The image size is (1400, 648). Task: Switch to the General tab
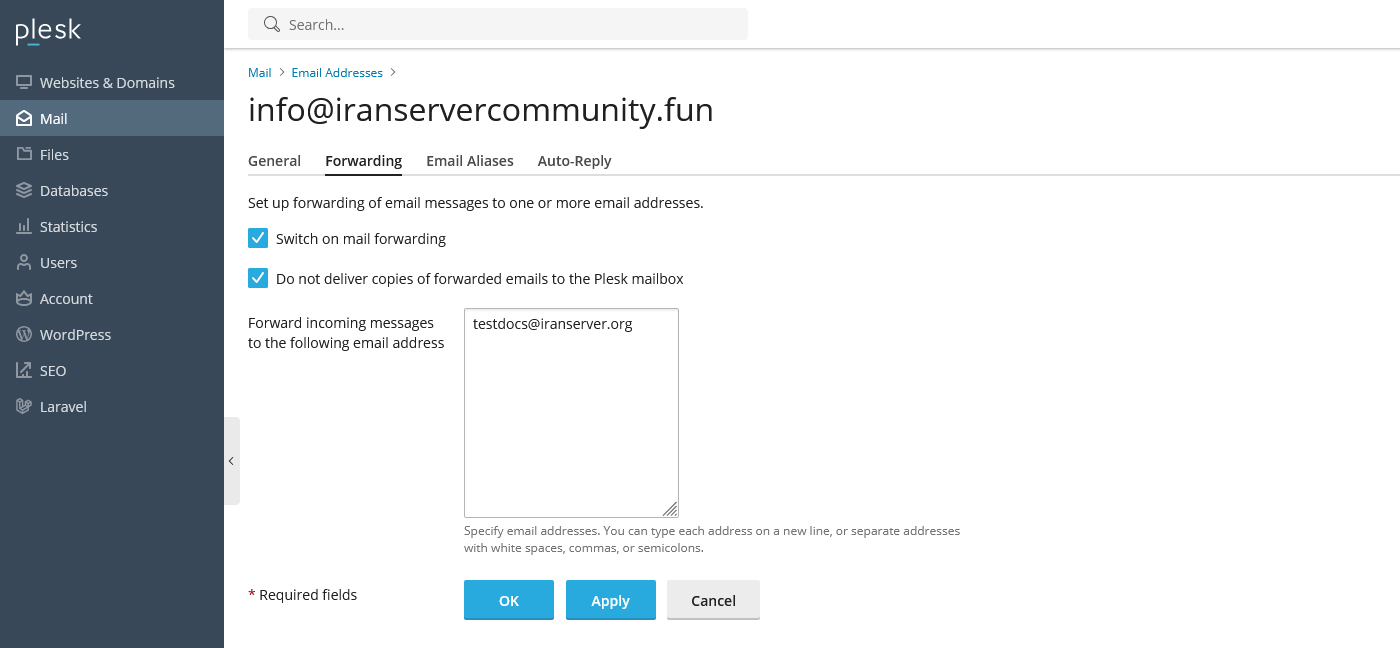click(274, 160)
